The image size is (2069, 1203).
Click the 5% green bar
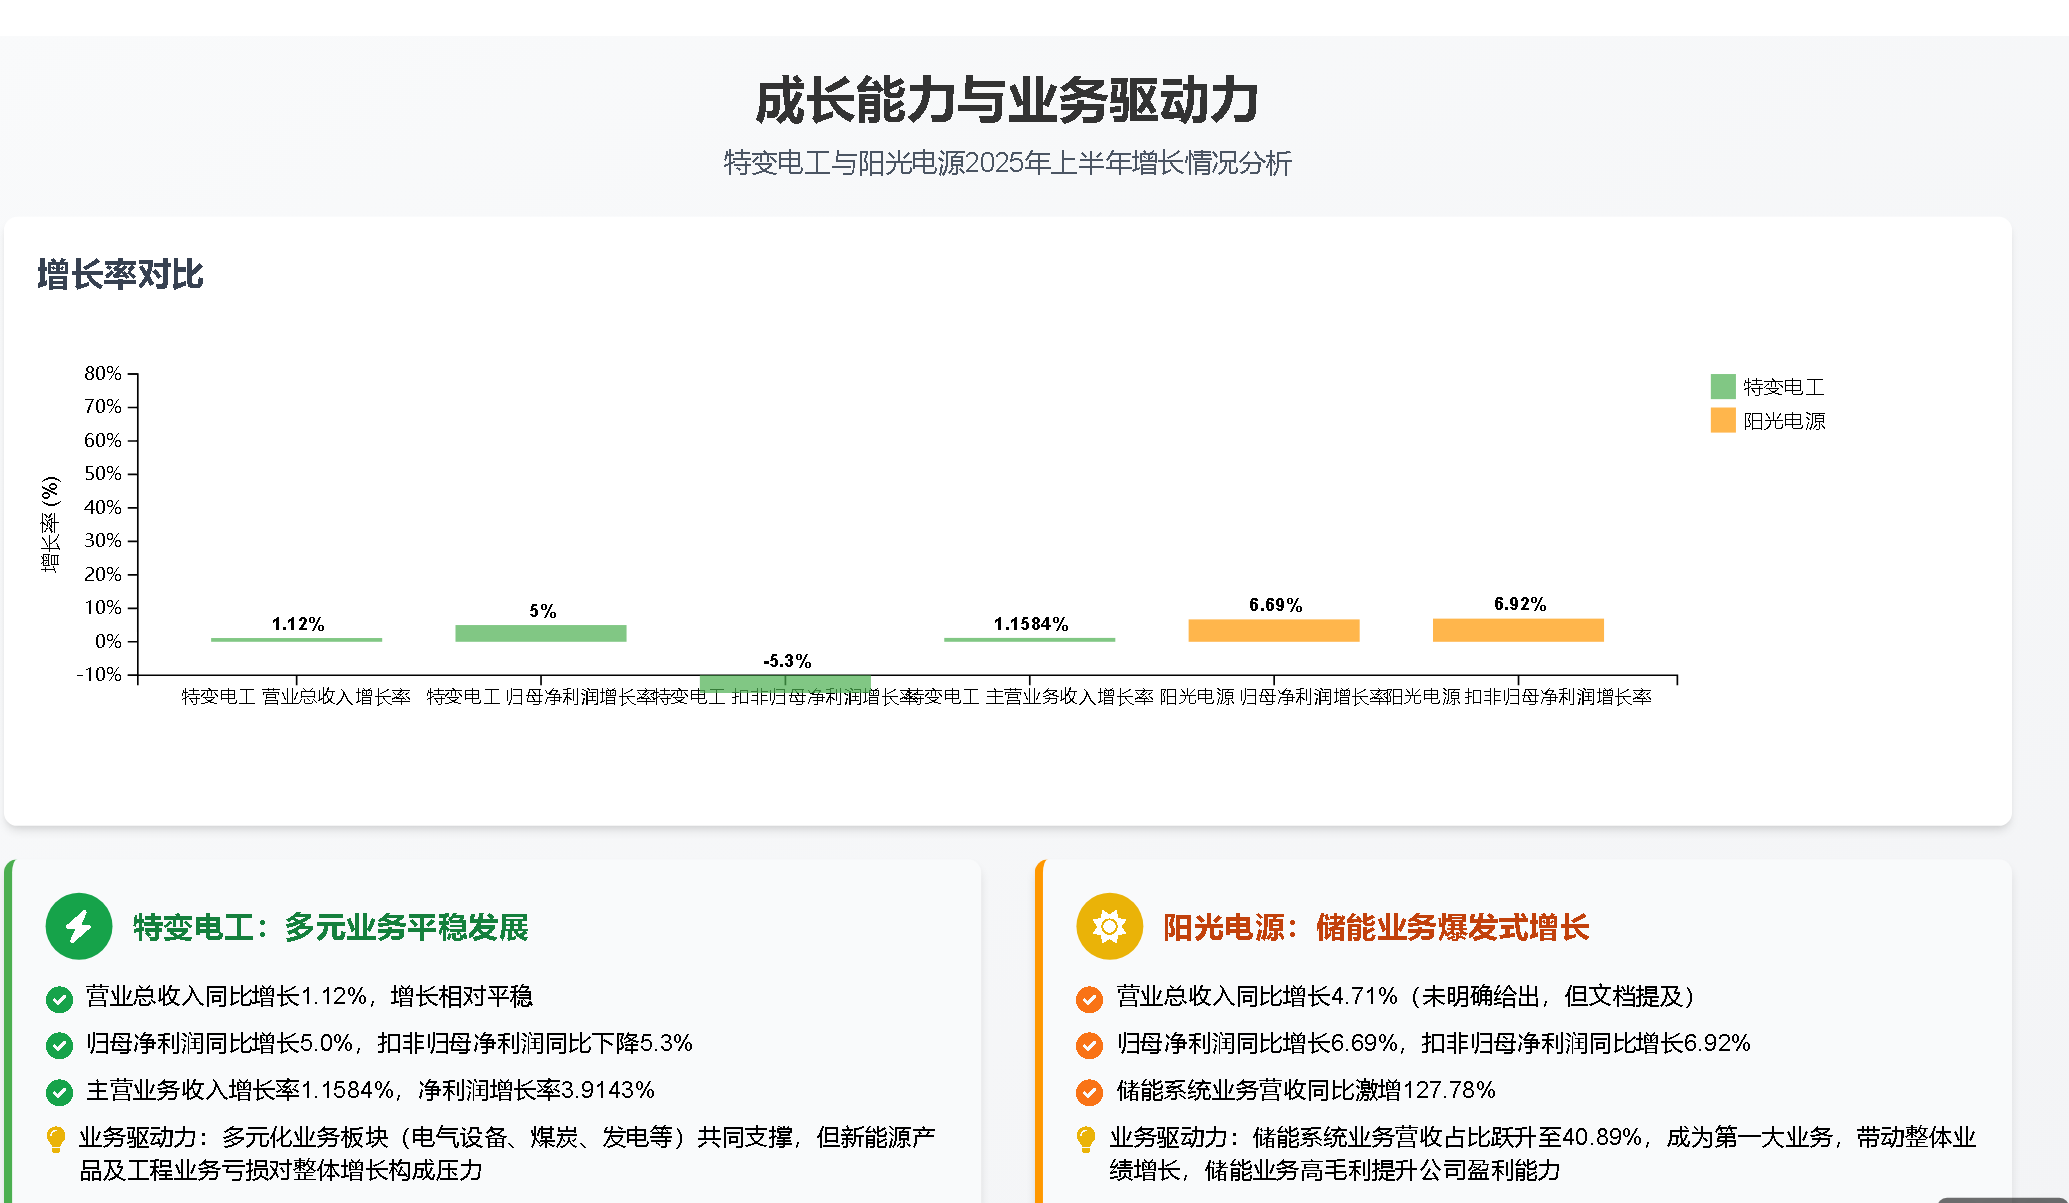[541, 633]
